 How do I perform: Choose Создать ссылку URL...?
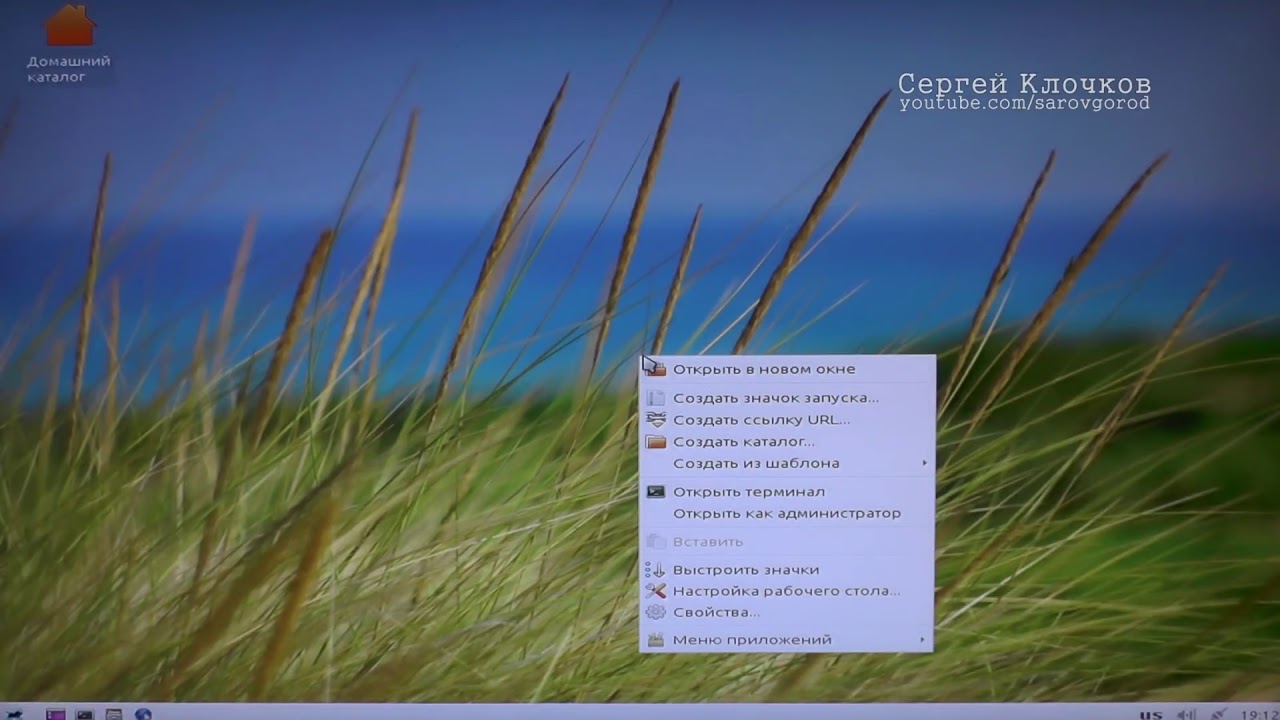tap(787, 420)
